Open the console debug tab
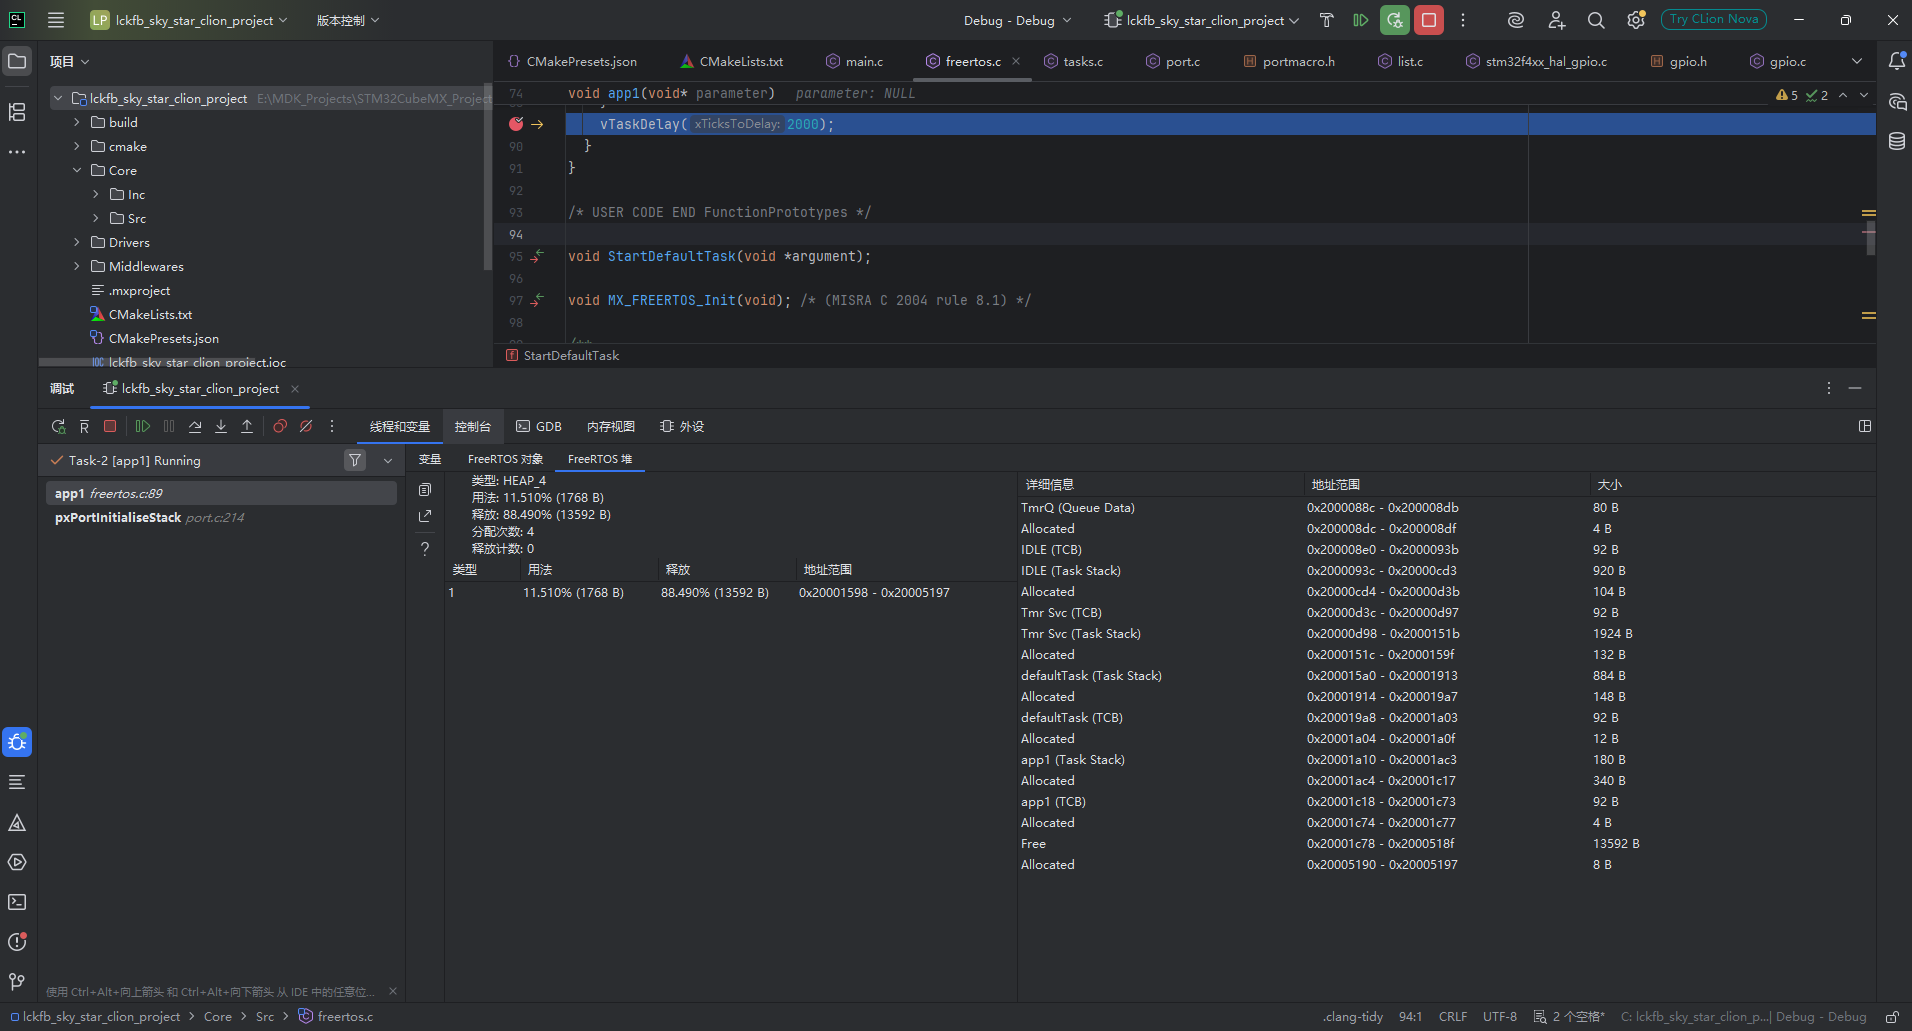 click(473, 426)
